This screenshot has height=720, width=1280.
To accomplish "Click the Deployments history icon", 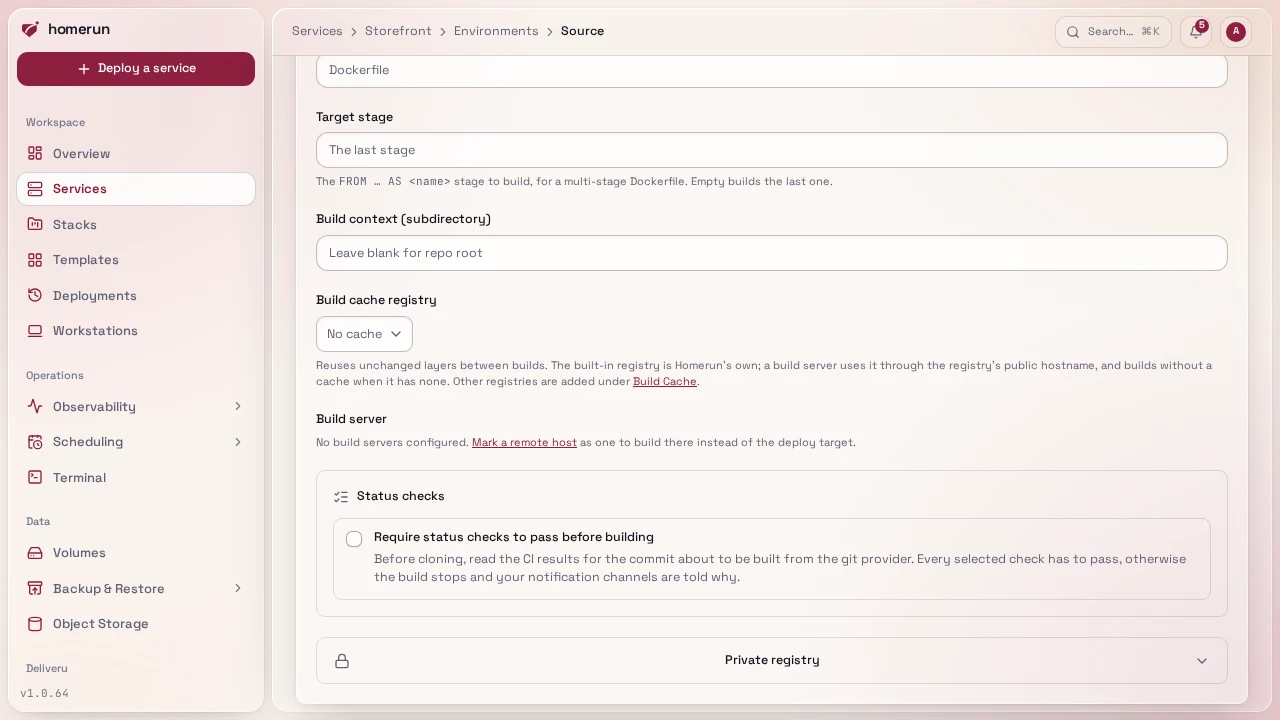I will coord(35,295).
